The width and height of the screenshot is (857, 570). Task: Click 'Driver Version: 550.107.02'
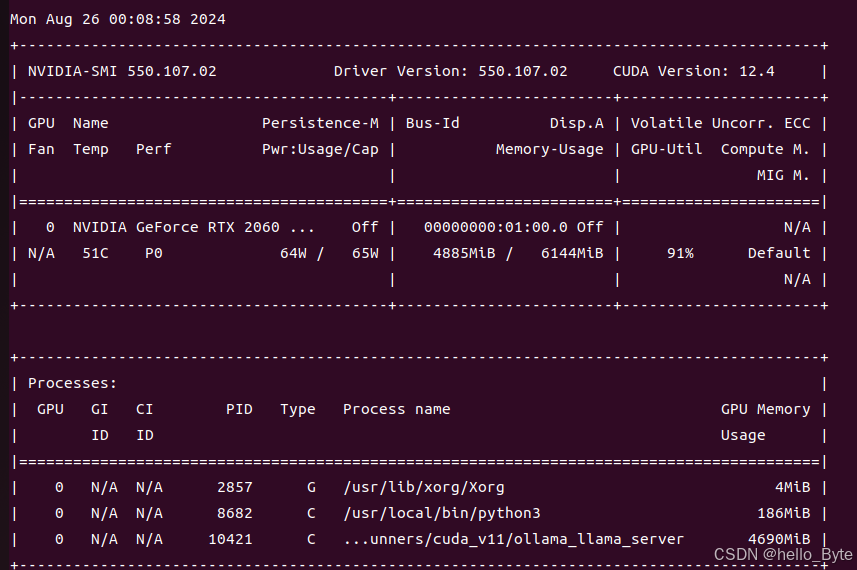coord(451,71)
